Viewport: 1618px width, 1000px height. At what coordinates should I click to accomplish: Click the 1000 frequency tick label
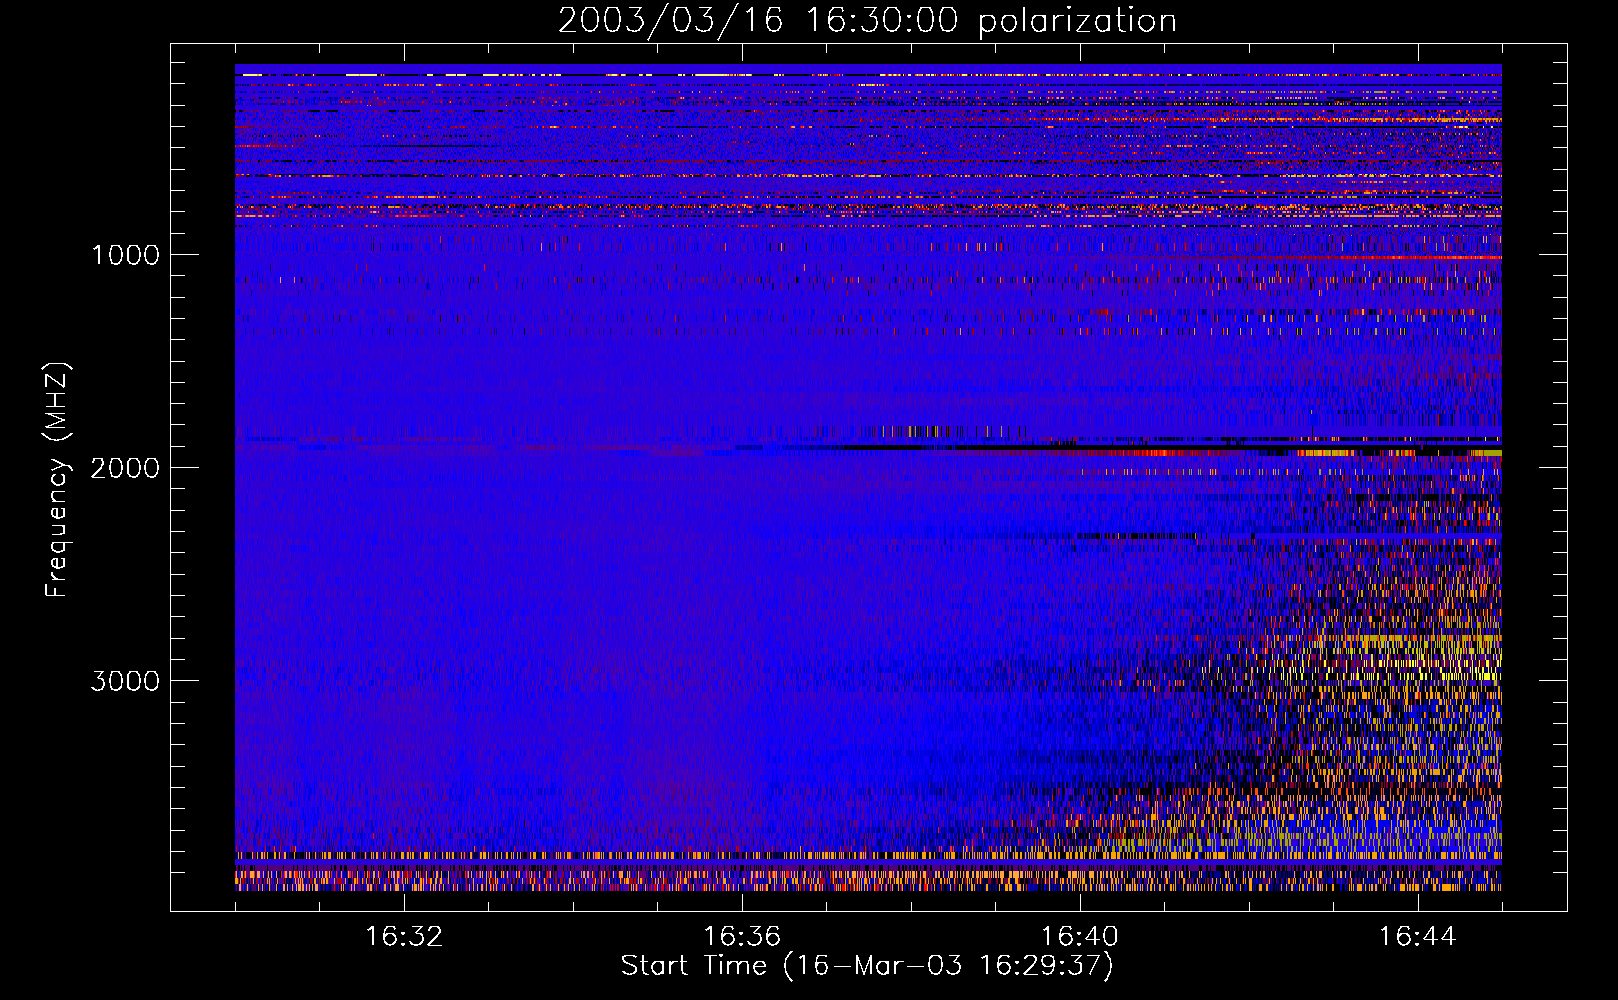coord(125,255)
